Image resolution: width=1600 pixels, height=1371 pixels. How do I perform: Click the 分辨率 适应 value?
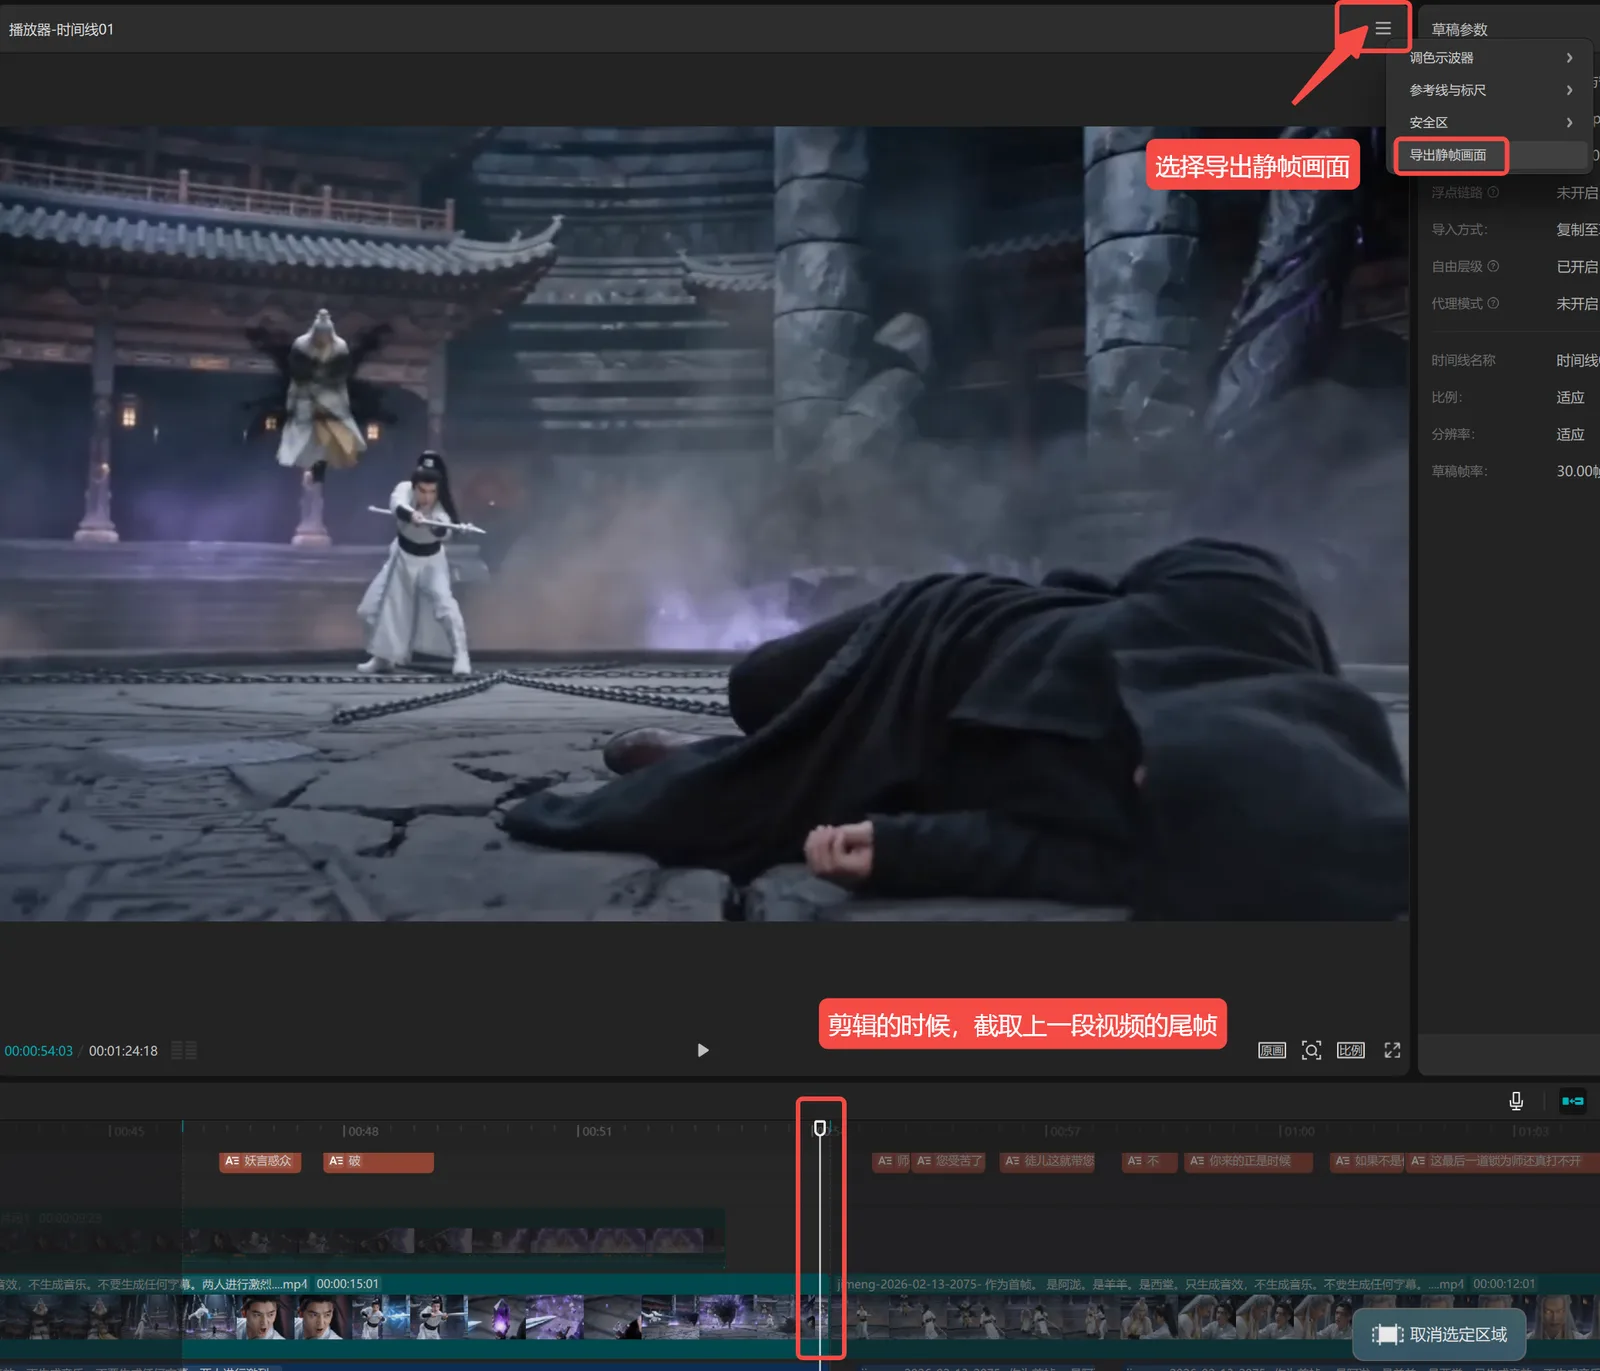click(1570, 434)
